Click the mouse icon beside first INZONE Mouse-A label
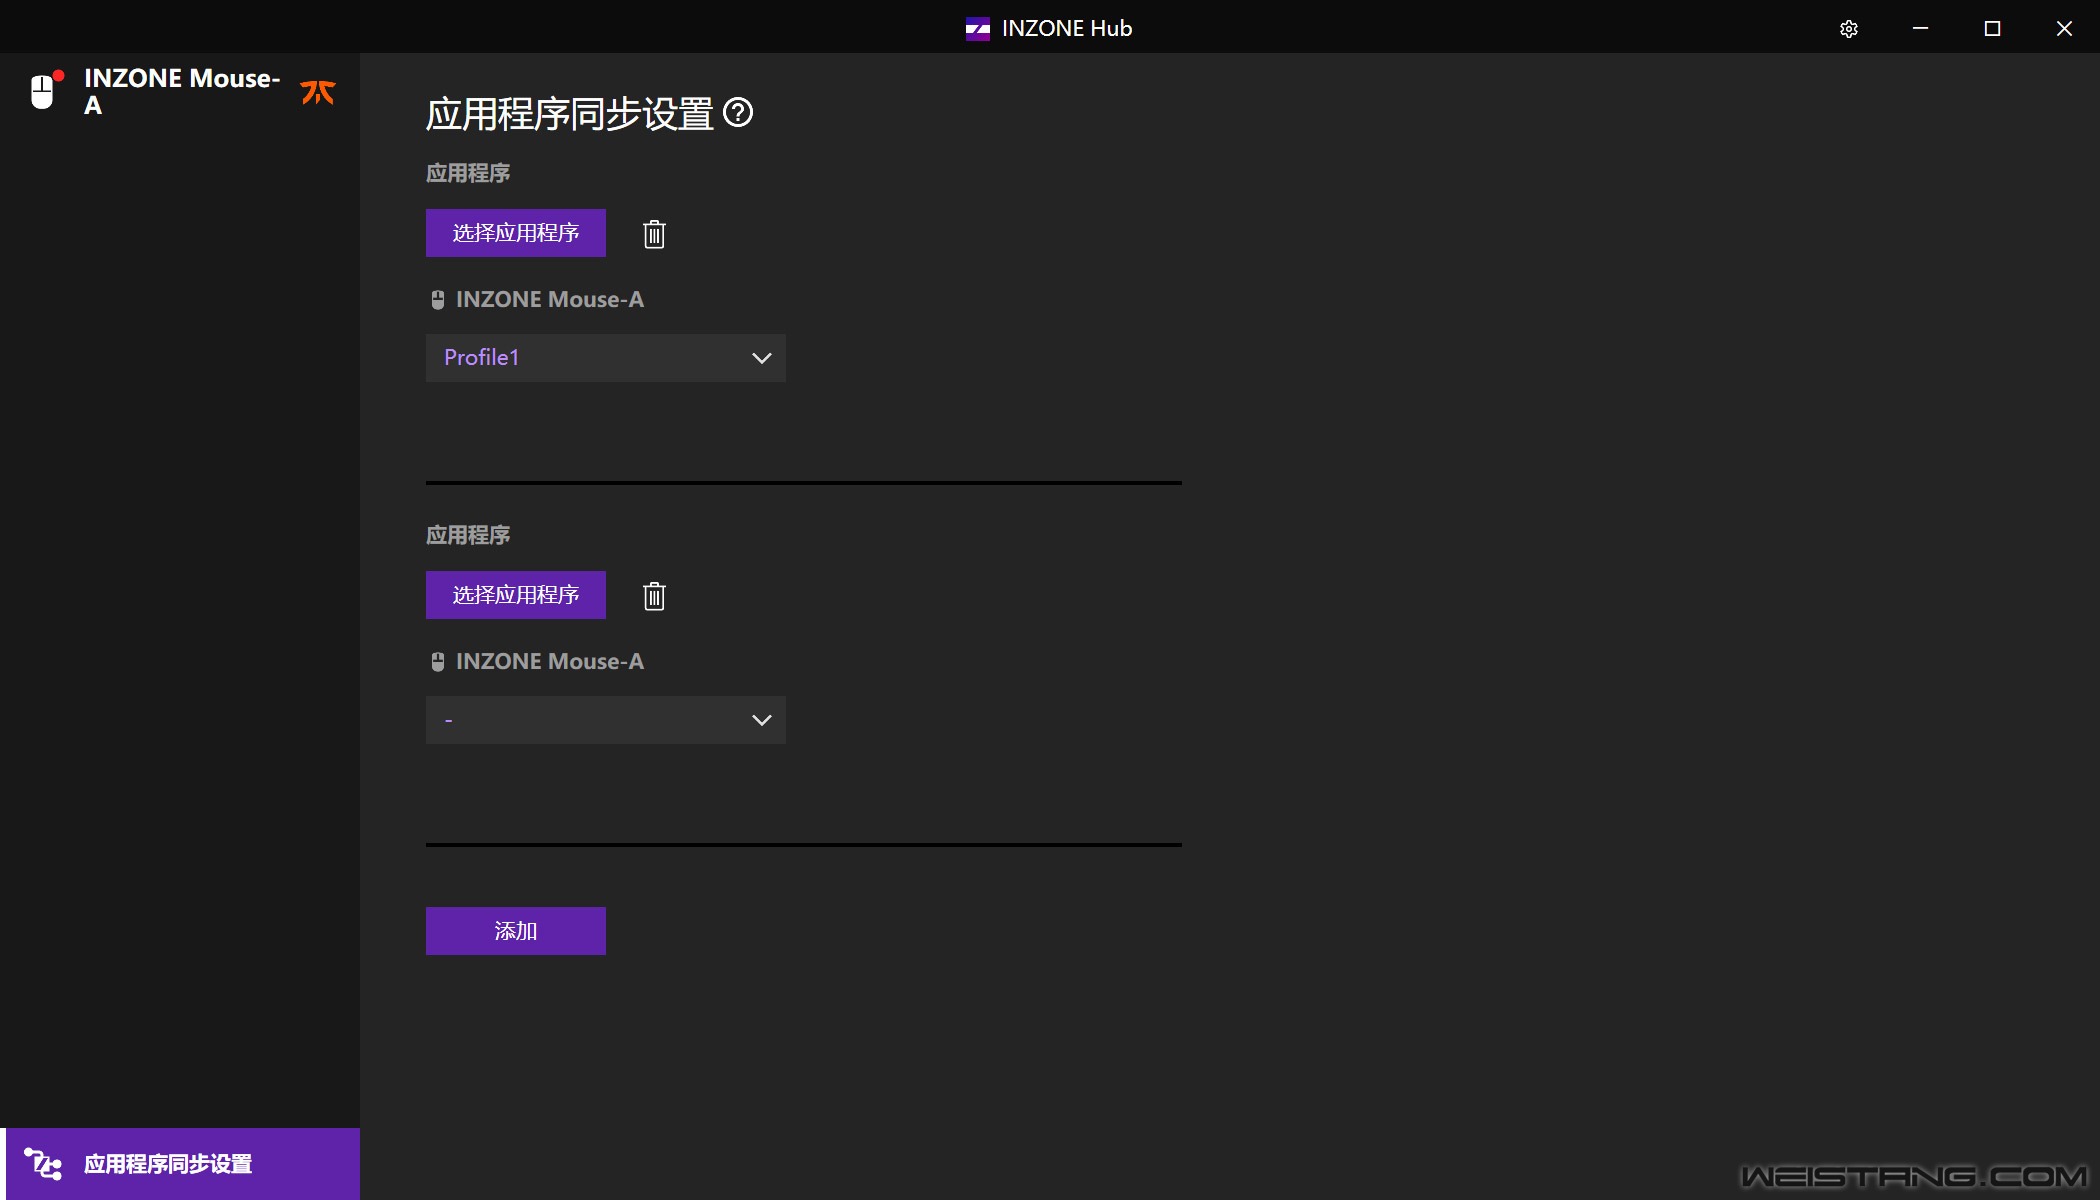Image resolution: width=2100 pixels, height=1200 pixels. pyautogui.click(x=438, y=300)
